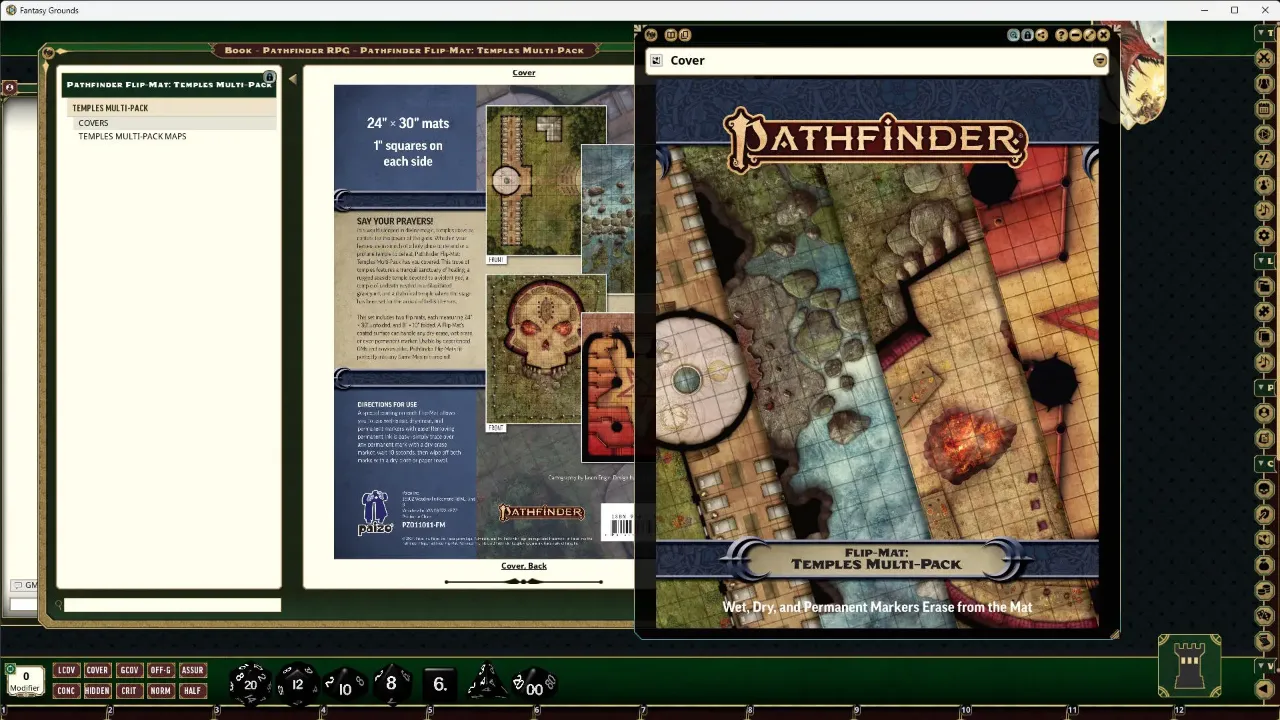
Task: Roll the d4 die
Action: click(x=487, y=683)
